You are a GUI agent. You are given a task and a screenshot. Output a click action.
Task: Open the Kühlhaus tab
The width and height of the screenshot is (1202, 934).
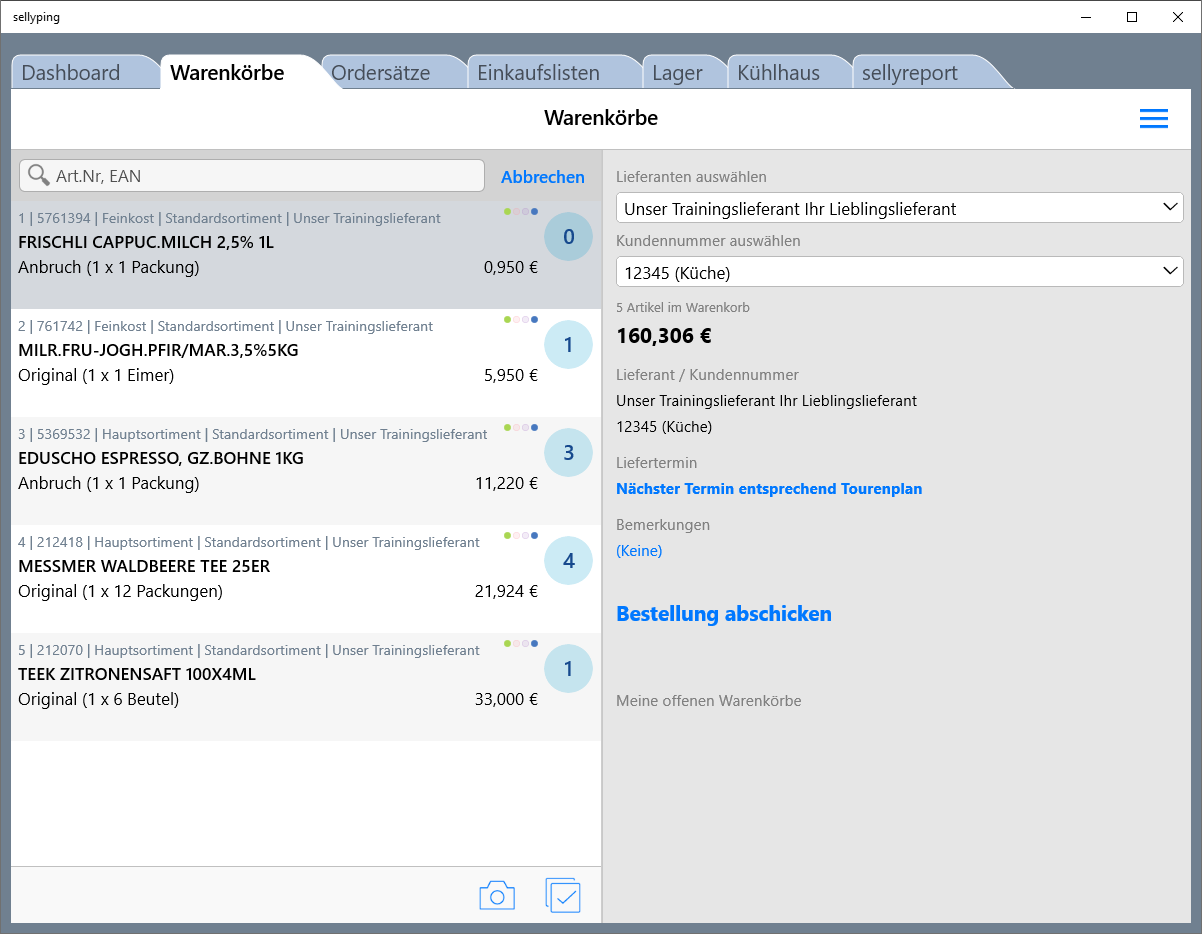pos(778,73)
